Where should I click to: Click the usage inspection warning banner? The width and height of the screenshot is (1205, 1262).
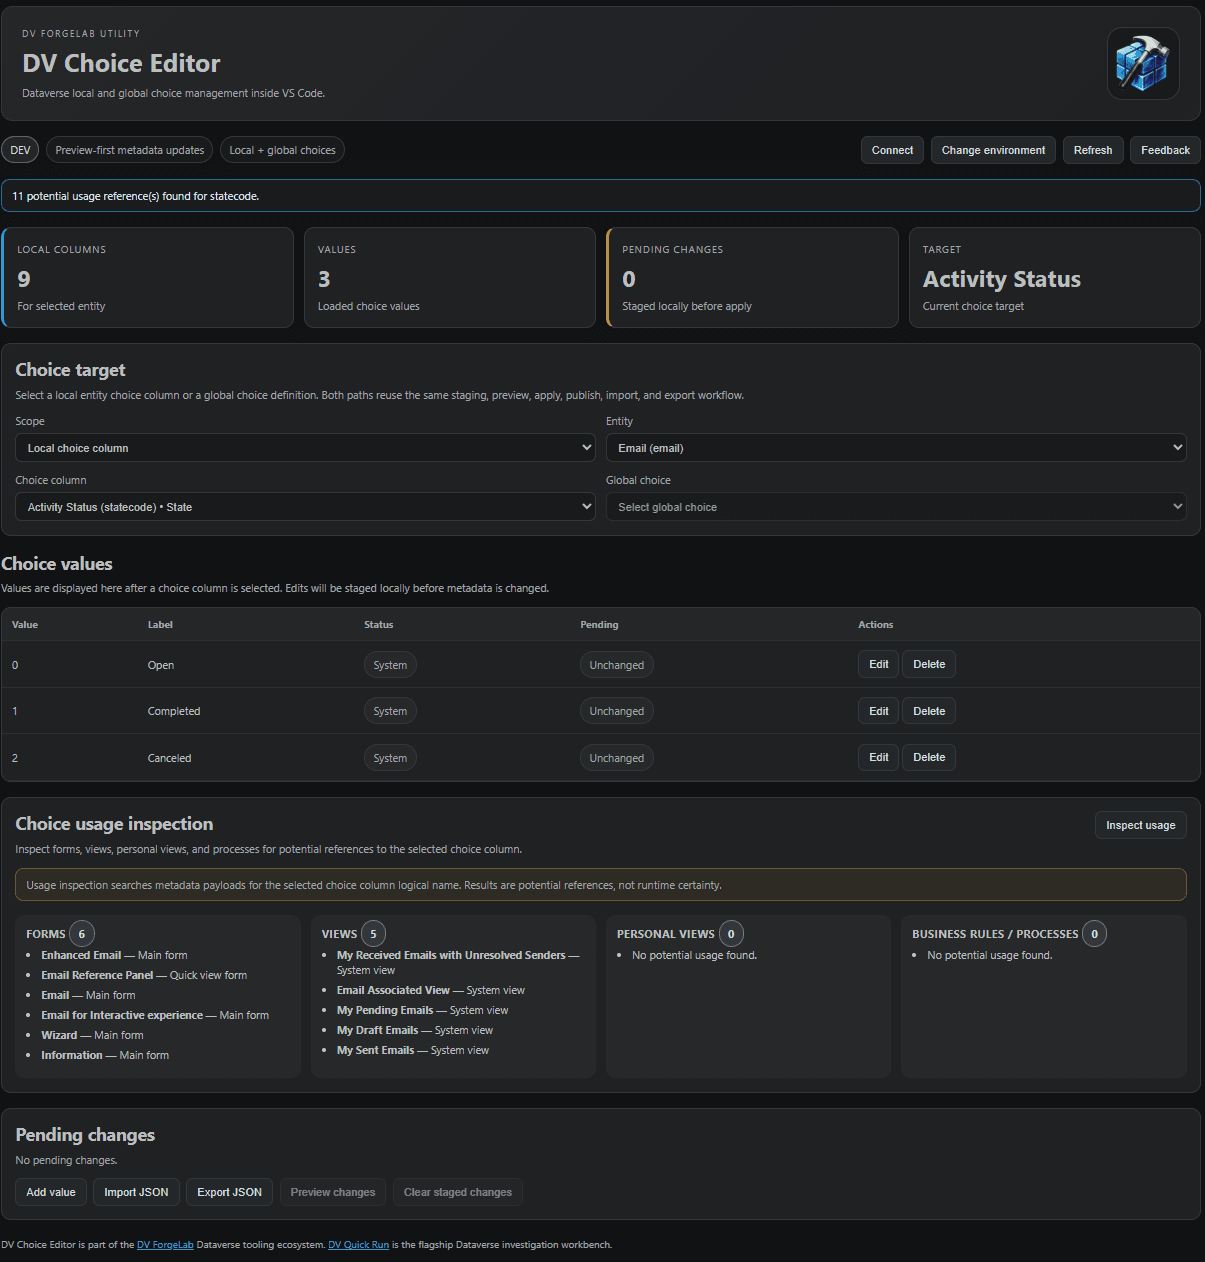(x=601, y=885)
